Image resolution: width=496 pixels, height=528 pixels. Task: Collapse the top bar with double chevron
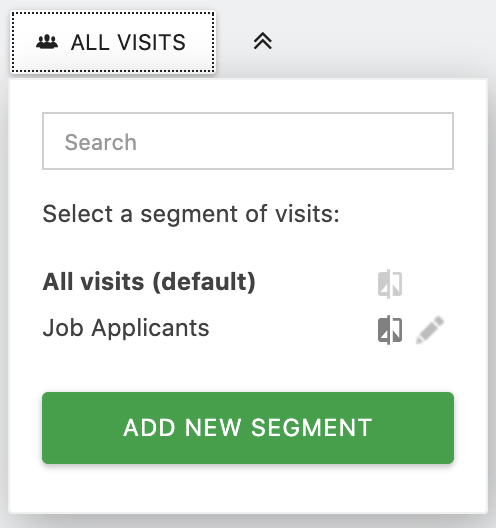click(263, 41)
